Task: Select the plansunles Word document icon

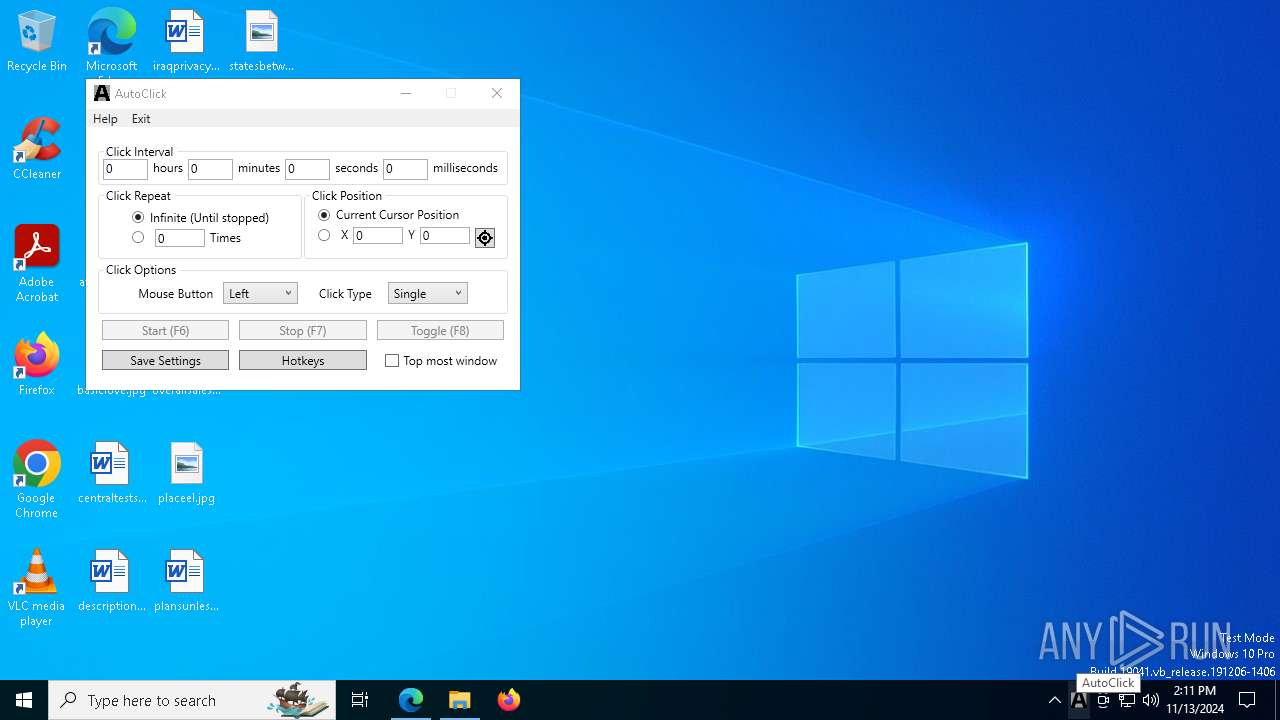Action: pyautogui.click(x=186, y=581)
